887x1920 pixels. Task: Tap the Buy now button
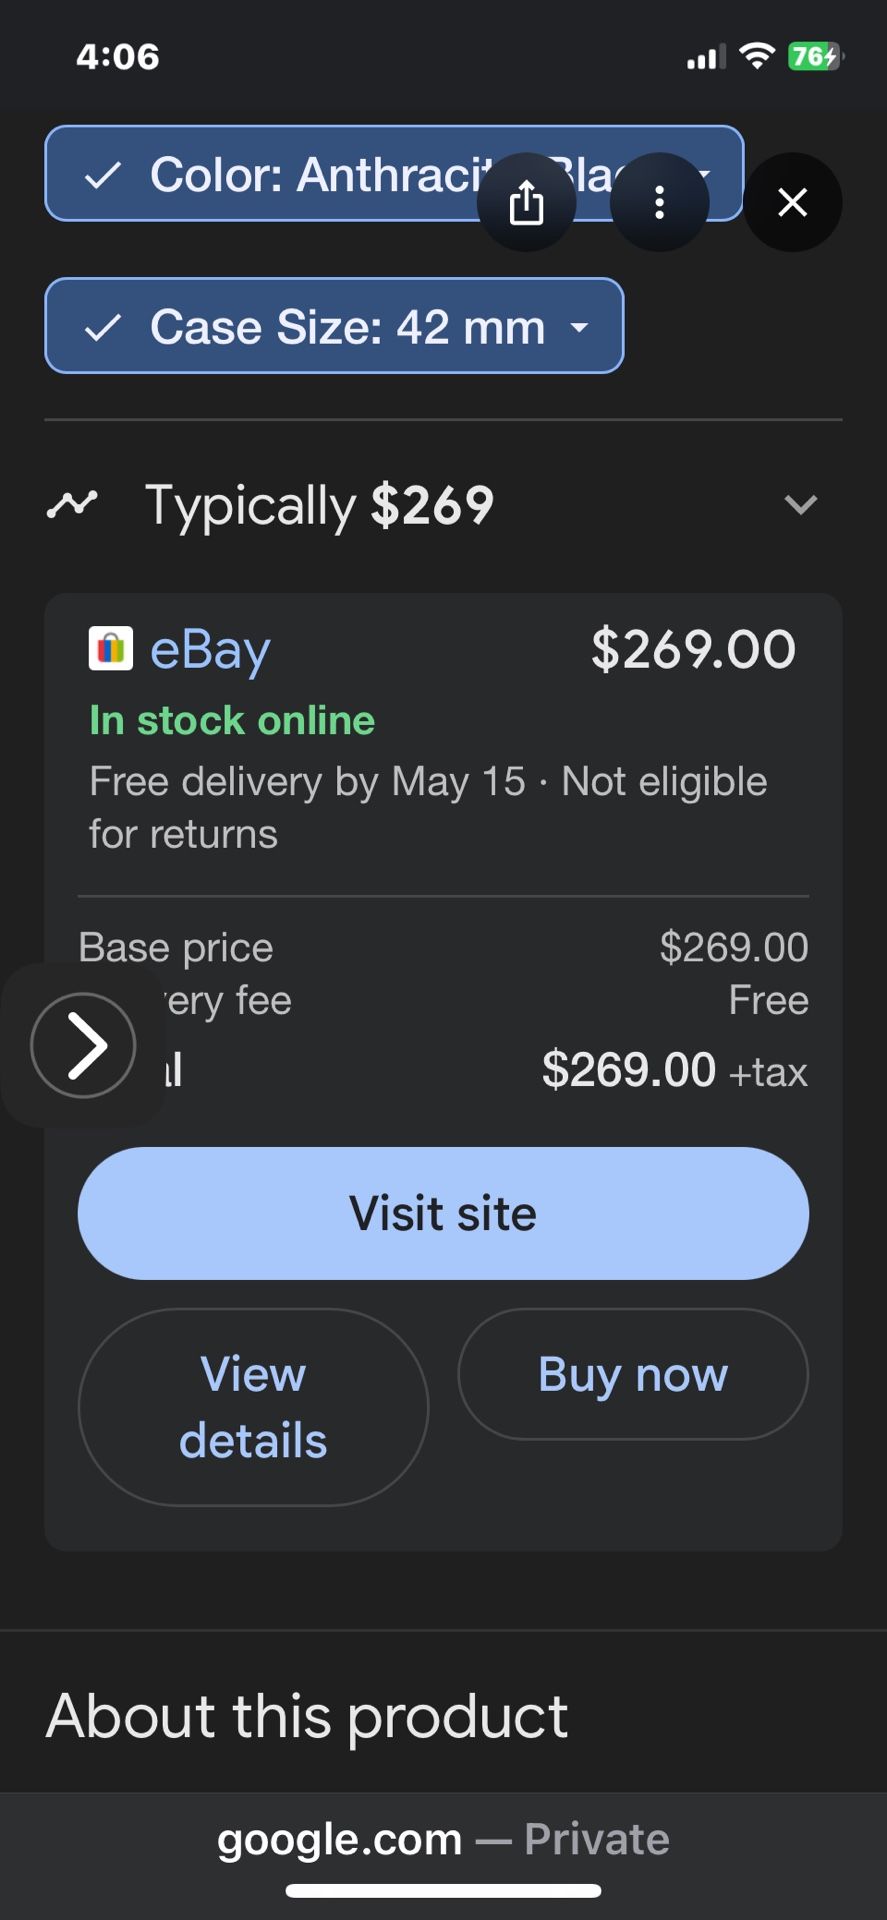[633, 1374]
